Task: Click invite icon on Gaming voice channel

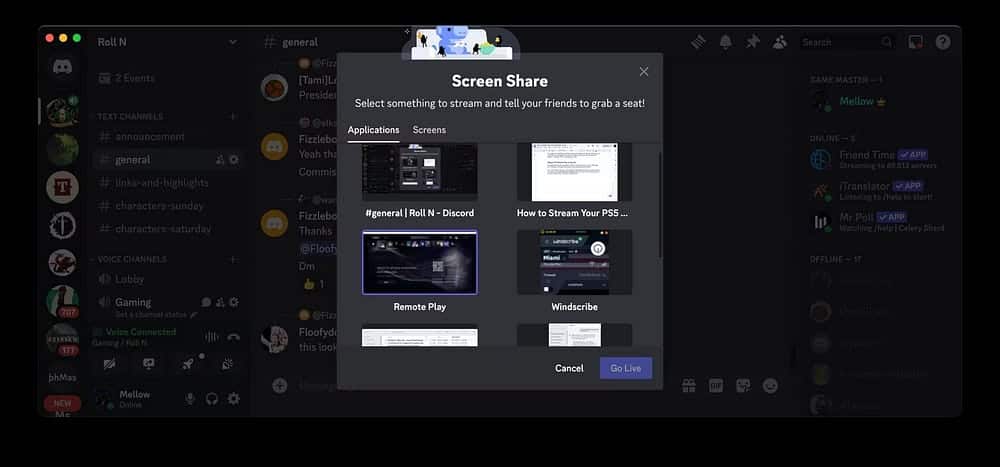Action: point(220,302)
